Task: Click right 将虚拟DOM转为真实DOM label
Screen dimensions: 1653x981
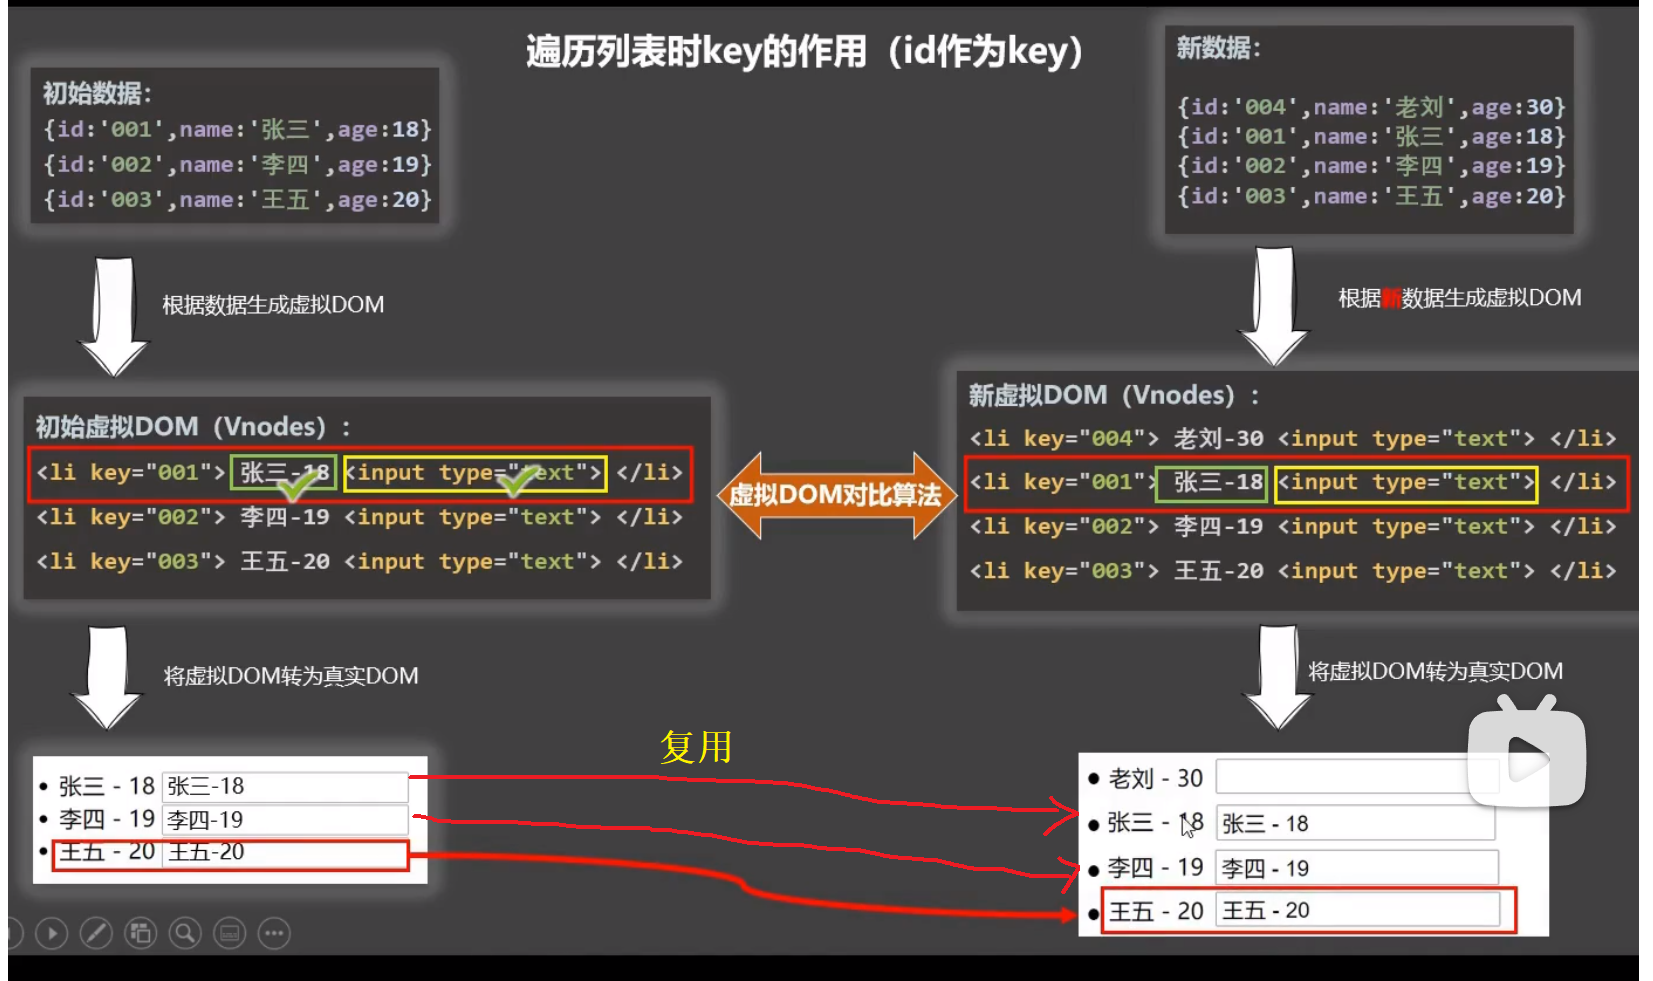Action: pos(1436,671)
